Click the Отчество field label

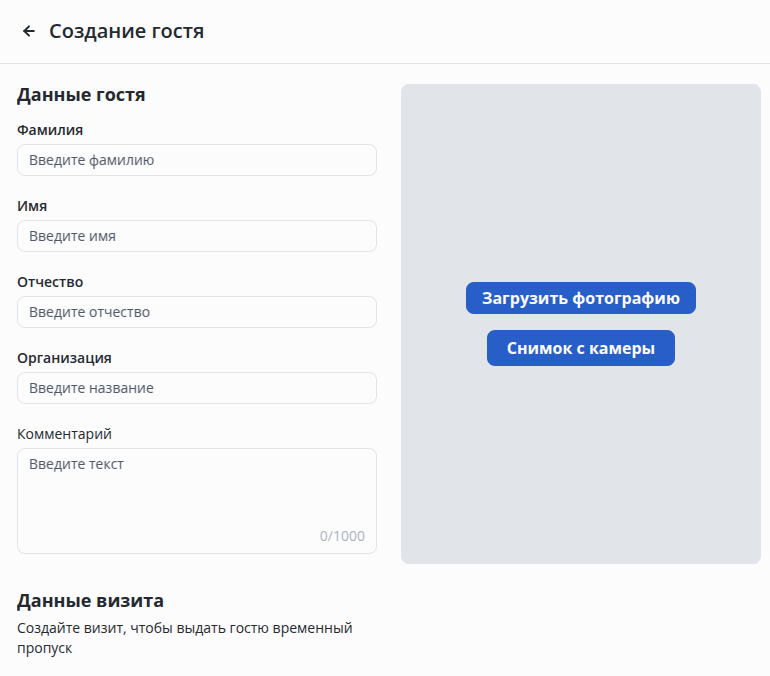click(50, 282)
